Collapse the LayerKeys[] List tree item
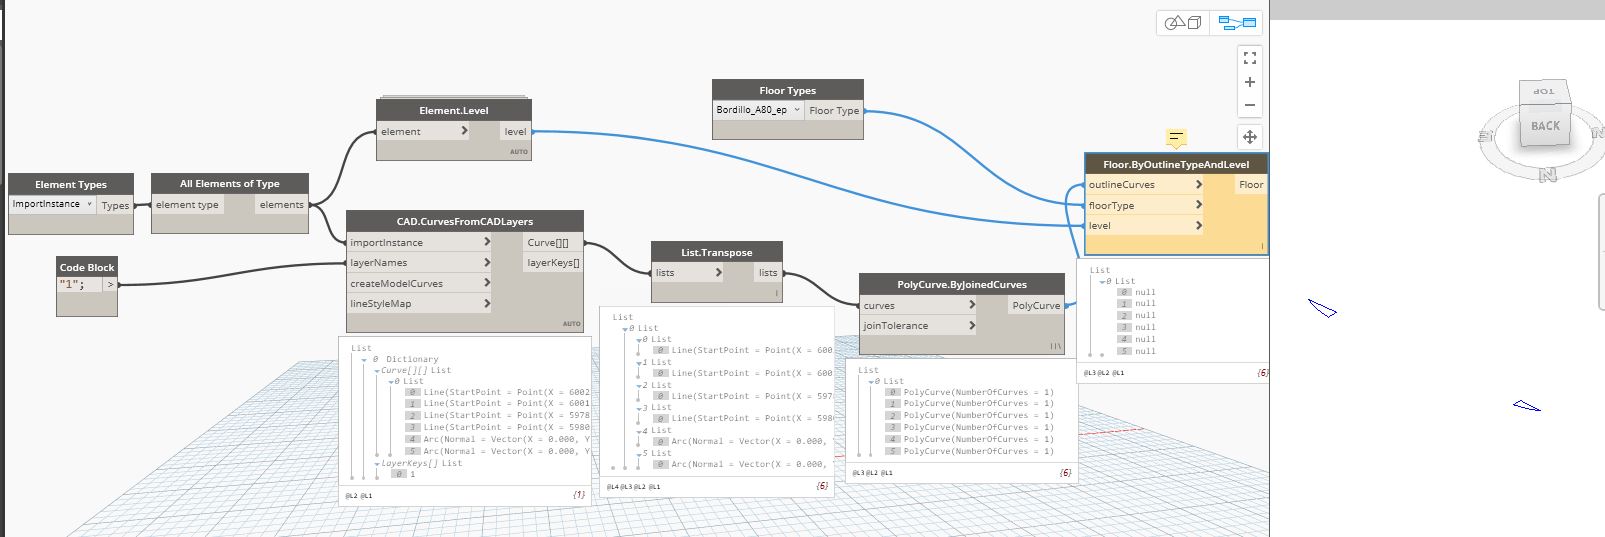The width and height of the screenshot is (1605, 537). pos(377,463)
